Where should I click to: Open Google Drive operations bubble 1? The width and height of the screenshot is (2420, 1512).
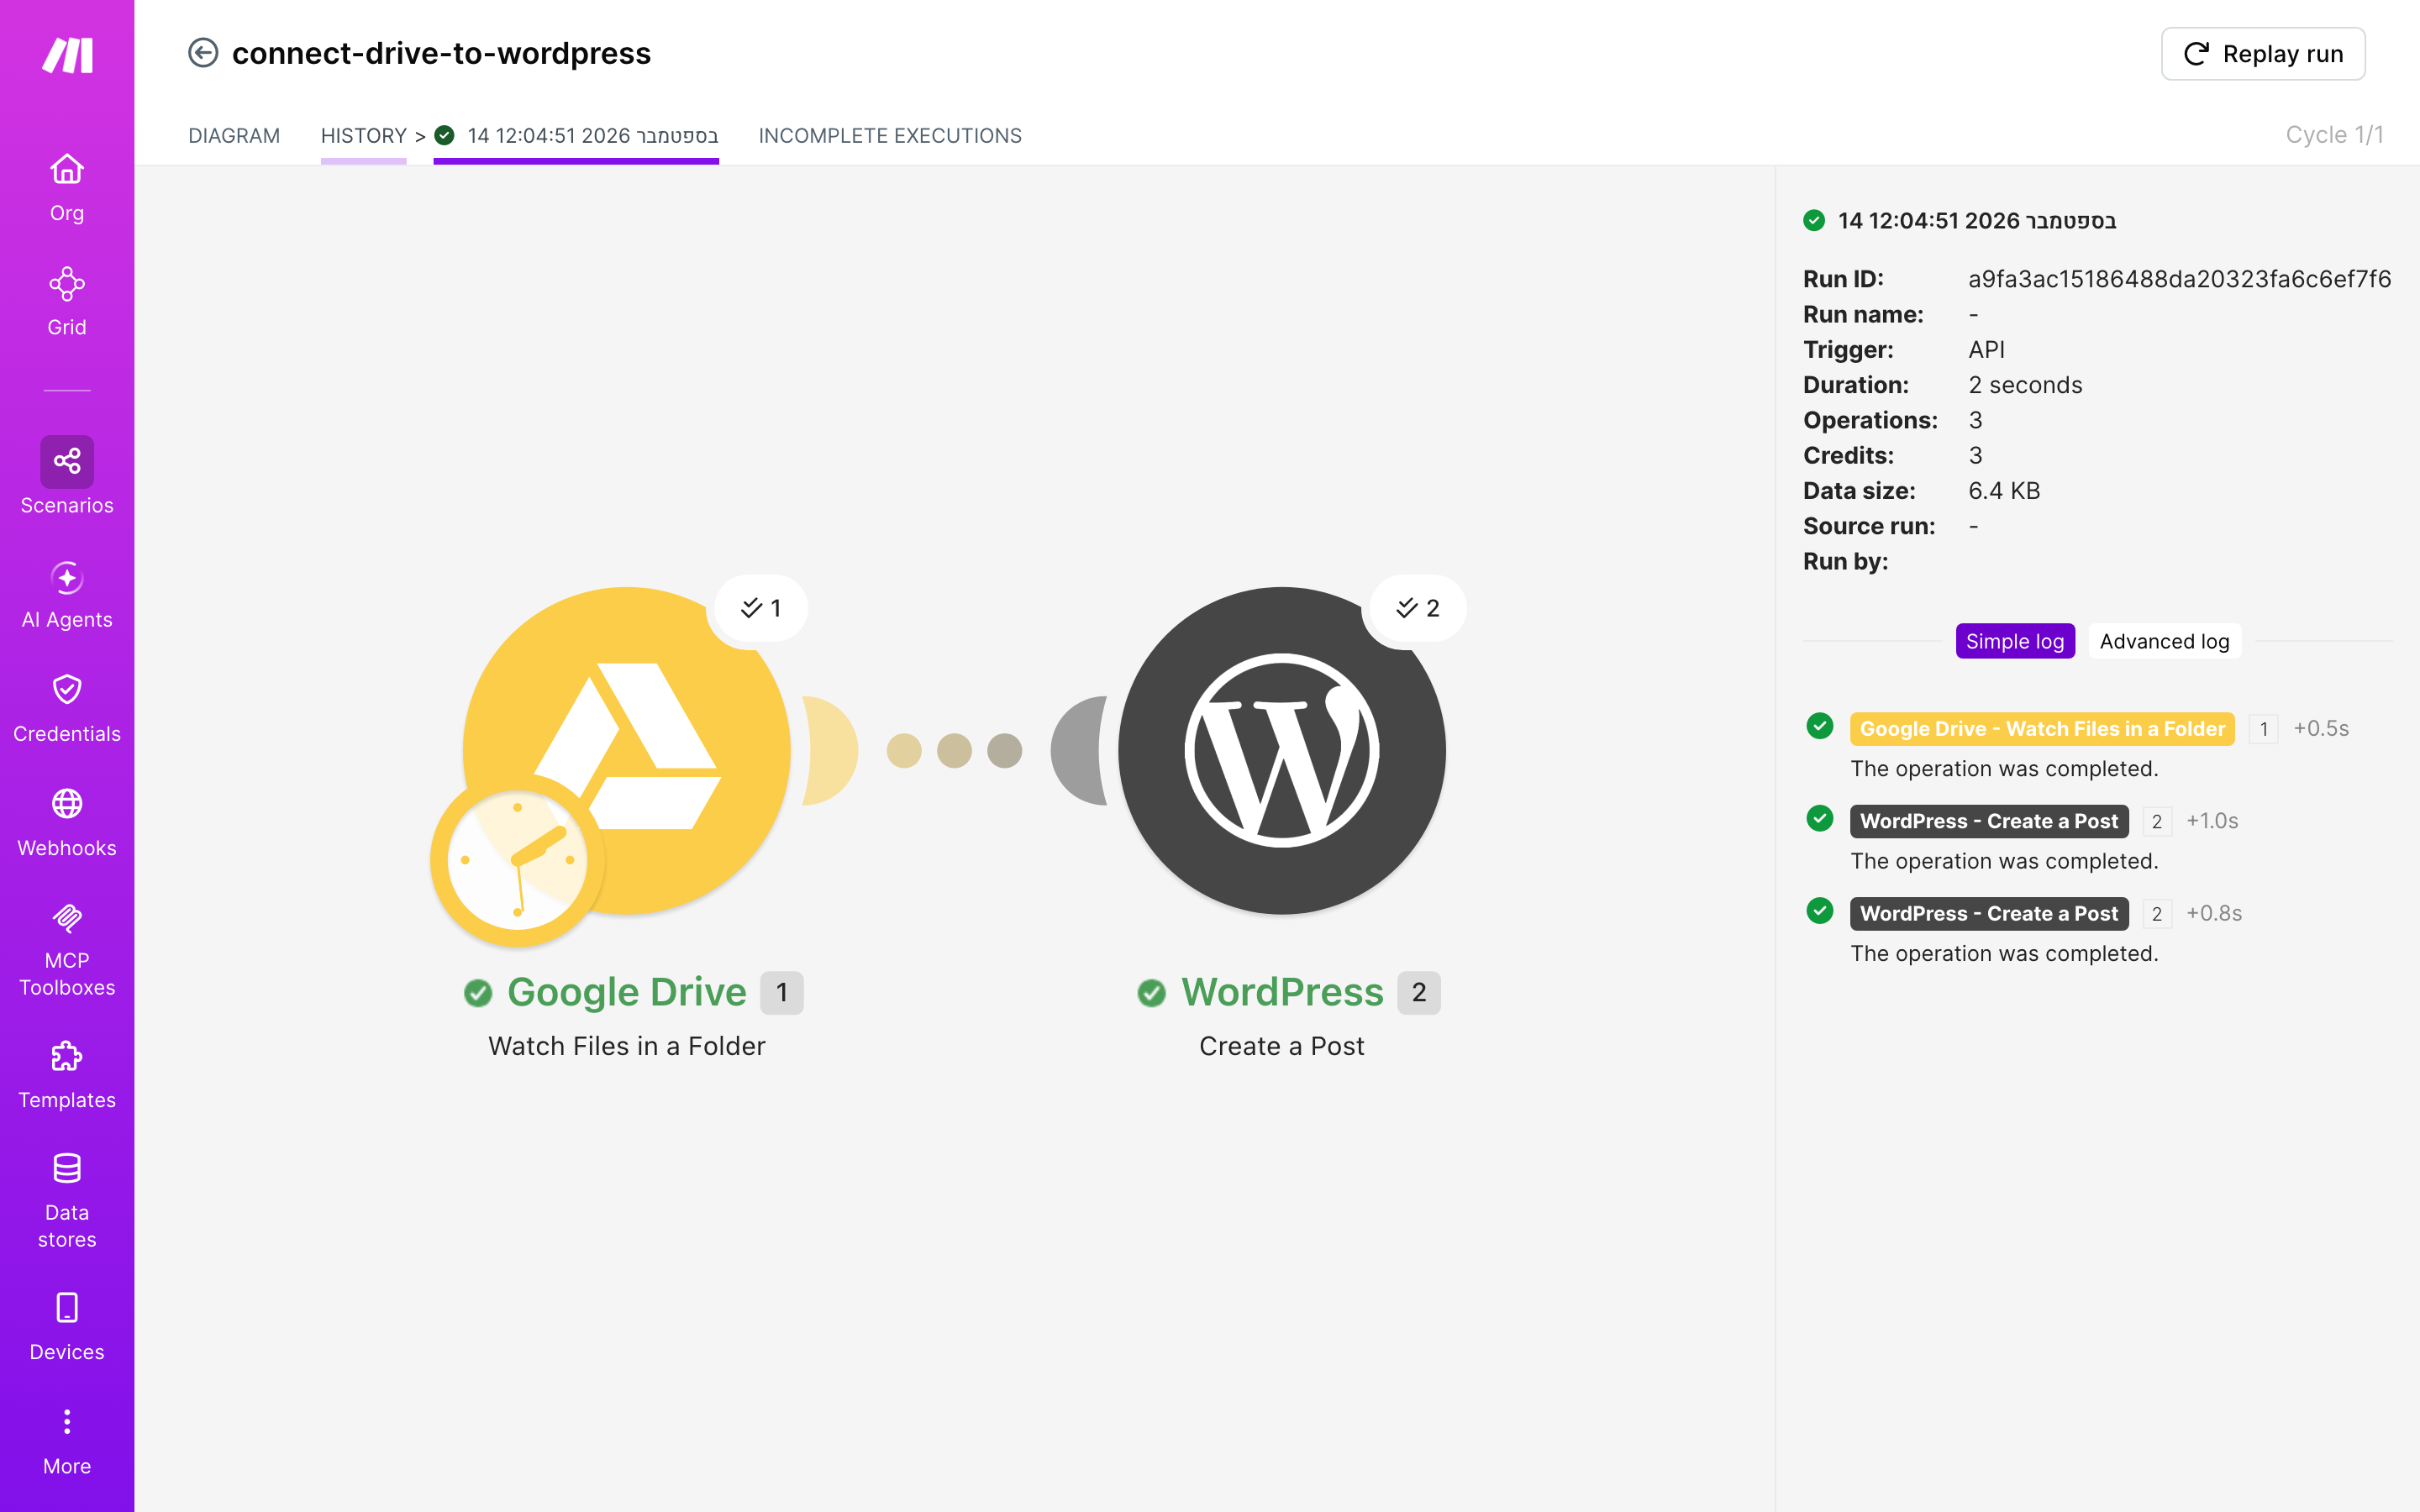761,608
